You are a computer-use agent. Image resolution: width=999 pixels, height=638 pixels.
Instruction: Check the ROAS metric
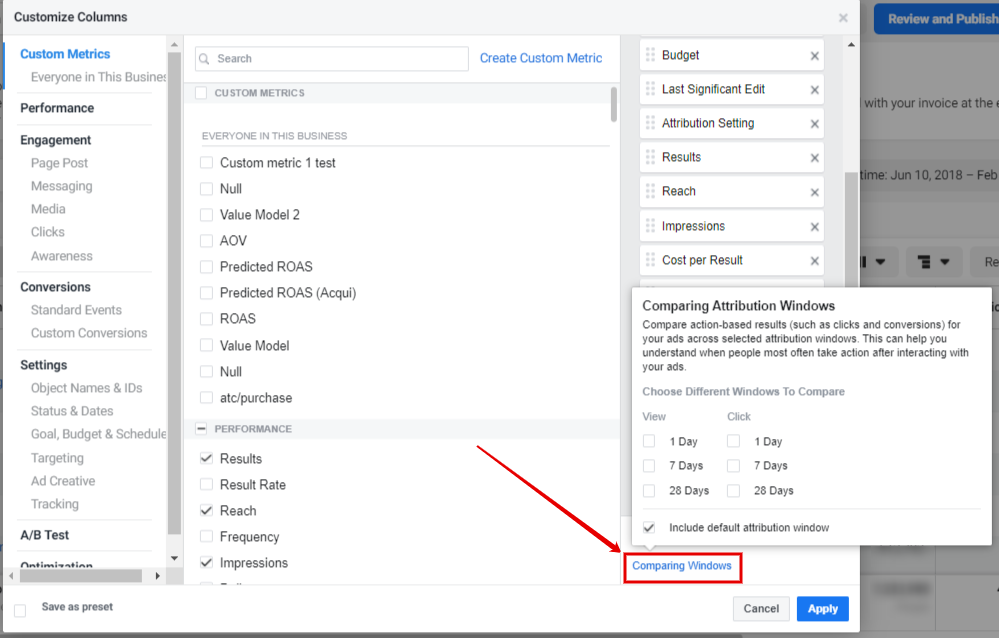click(x=206, y=319)
